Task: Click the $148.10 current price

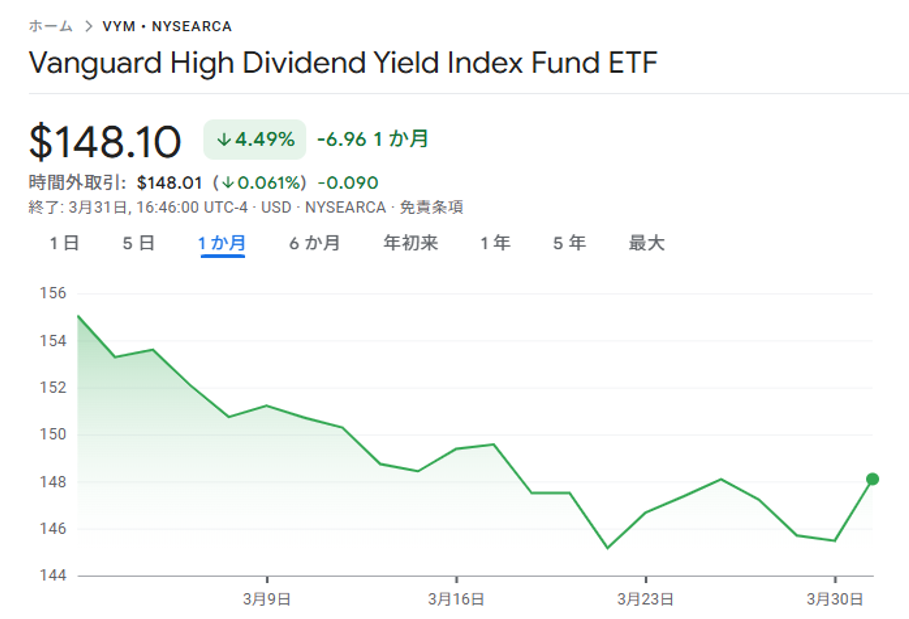Action: [105, 142]
